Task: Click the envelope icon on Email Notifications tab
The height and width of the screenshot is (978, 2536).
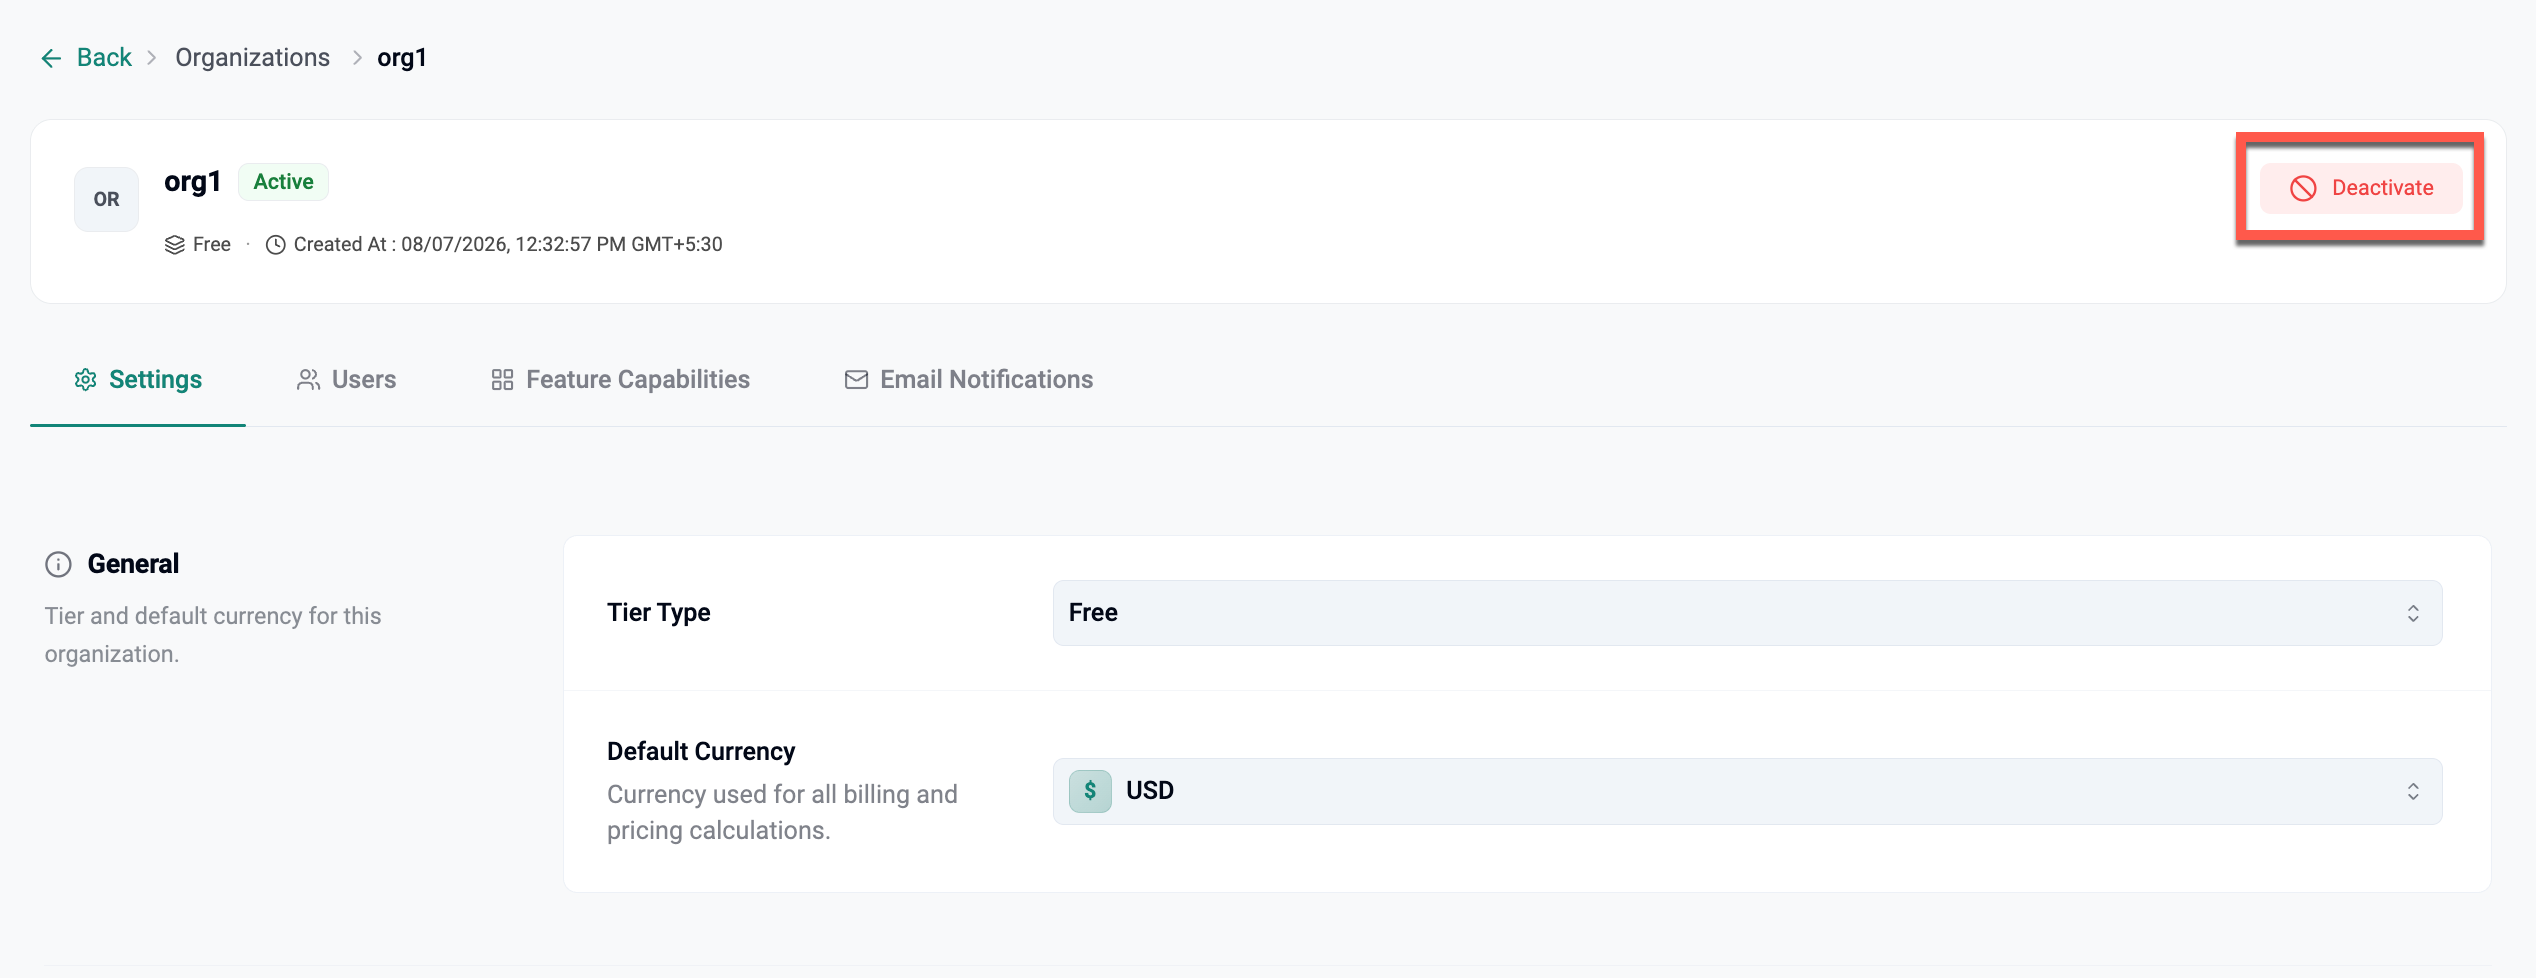Action: click(856, 380)
